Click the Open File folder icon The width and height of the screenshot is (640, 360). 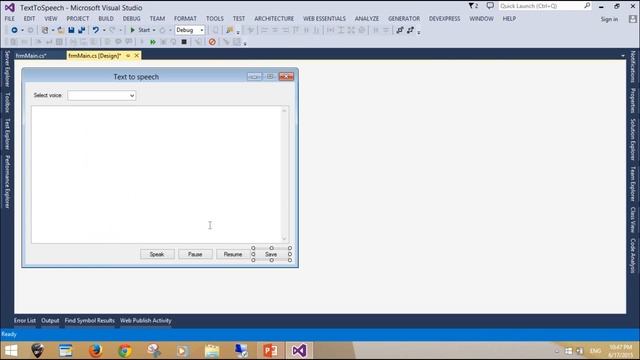click(60, 30)
